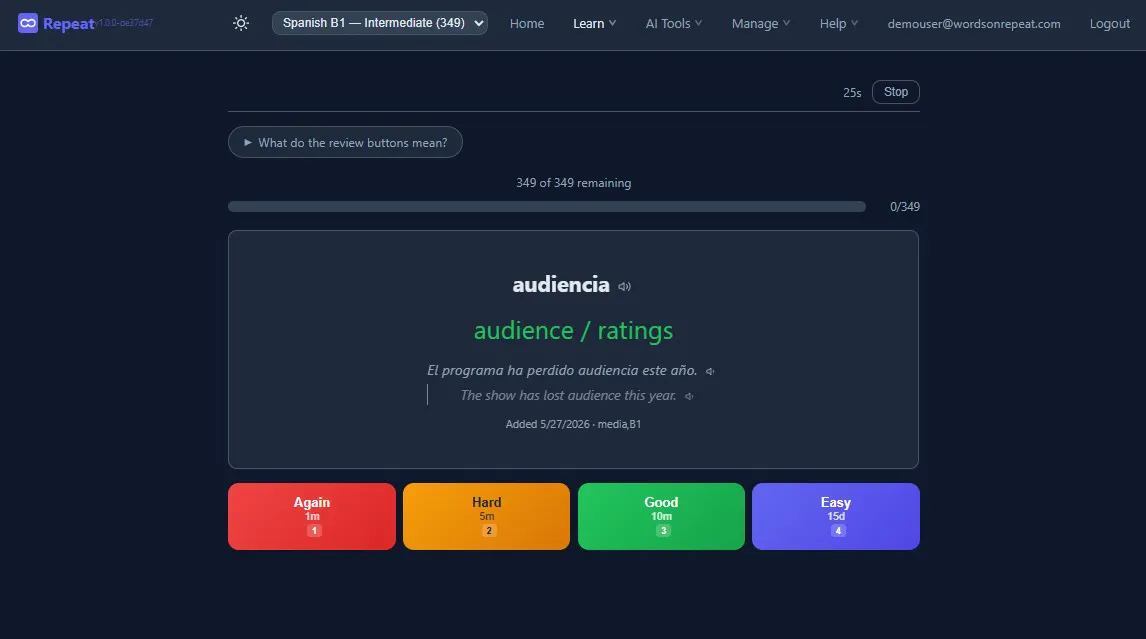Open the AI Tools menu
This screenshot has width=1146, height=639.
coord(674,23)
